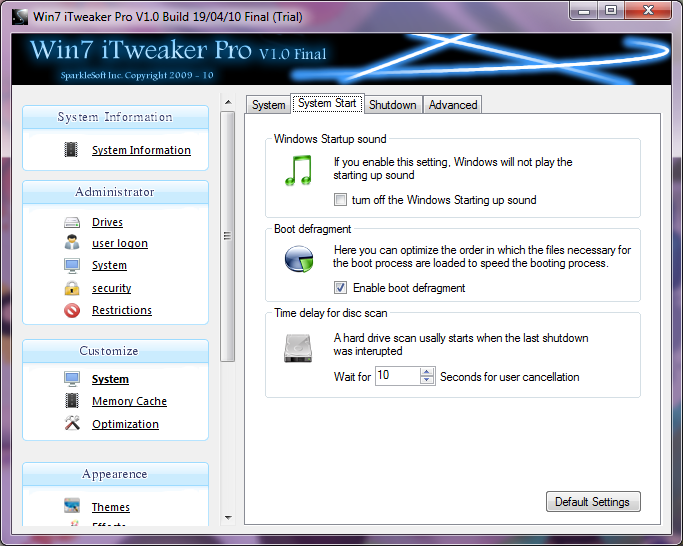The height and width of the screenshot is (546, 683).
Task: Close the Win7 iTweaker Pro window
Action: (x=648, y=10)
